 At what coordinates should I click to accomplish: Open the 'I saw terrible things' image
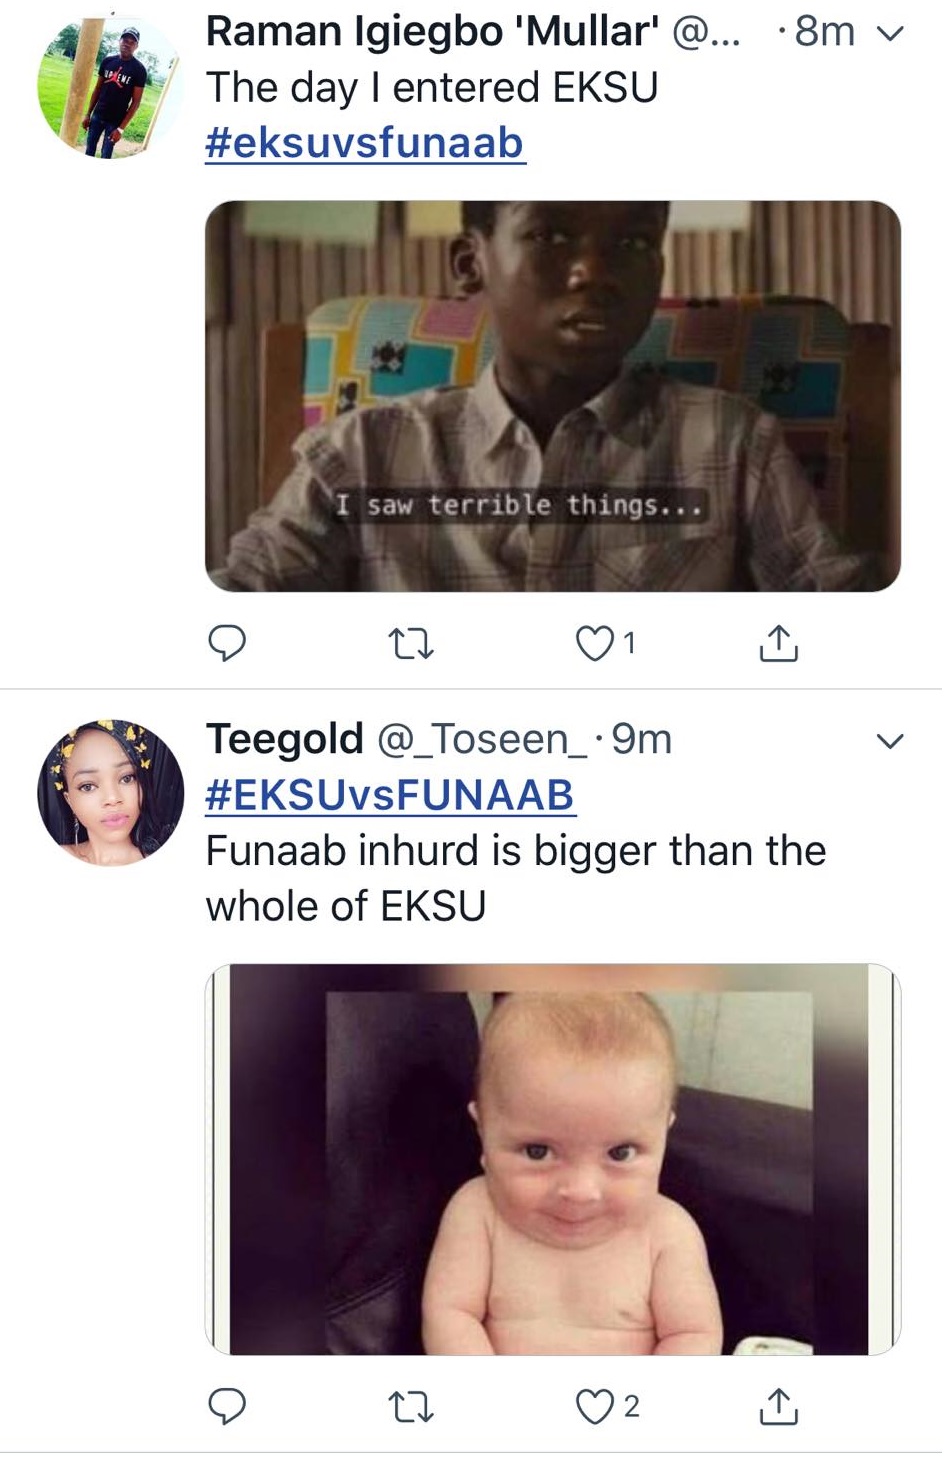click(x=552, y=396)
